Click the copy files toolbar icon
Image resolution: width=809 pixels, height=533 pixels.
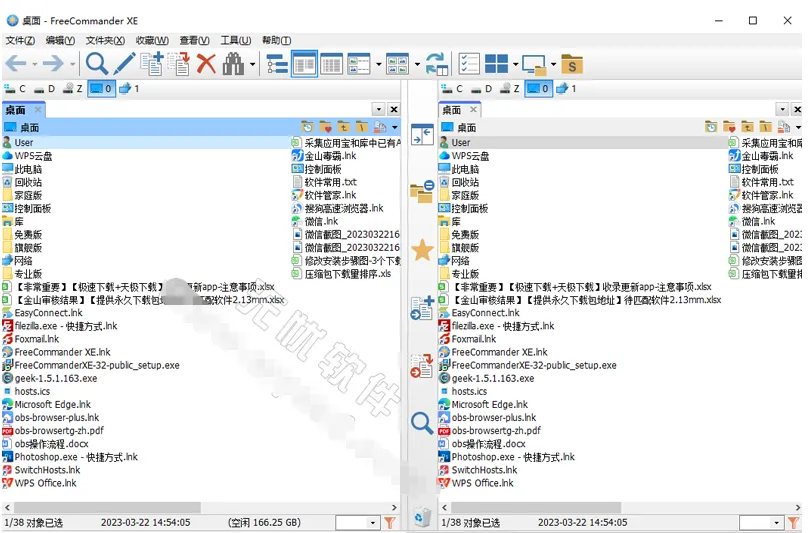(152, 64)
